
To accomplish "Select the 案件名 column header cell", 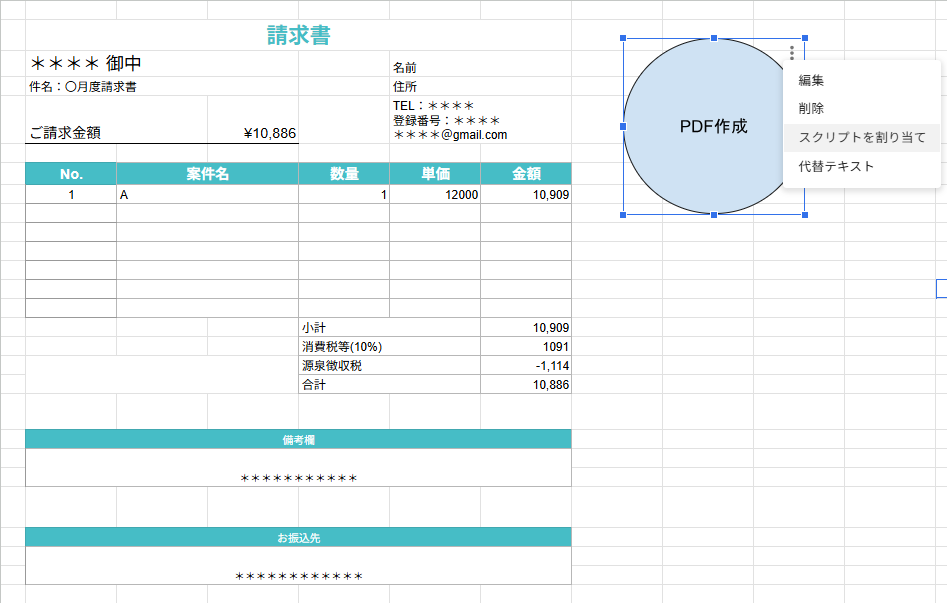I will pyautogui.click(x=207, y=174).
